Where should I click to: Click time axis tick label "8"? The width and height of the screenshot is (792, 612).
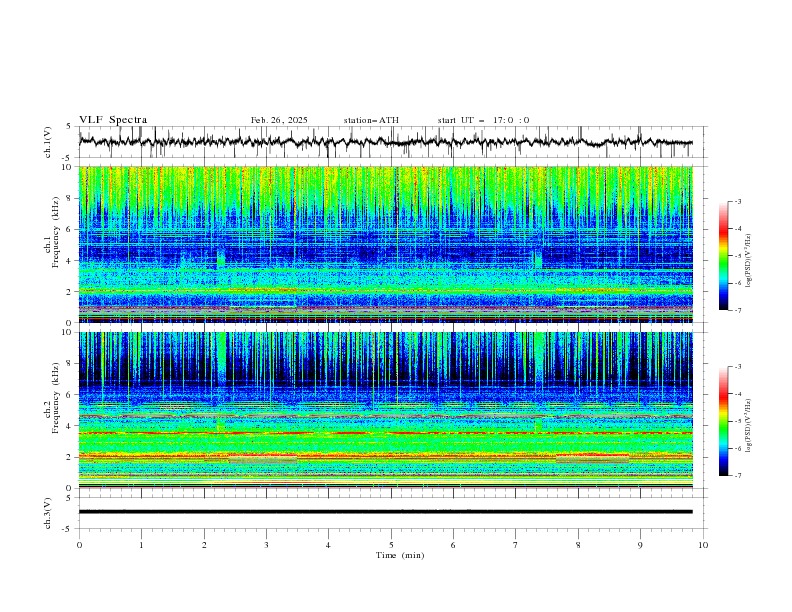click(578, 545)
